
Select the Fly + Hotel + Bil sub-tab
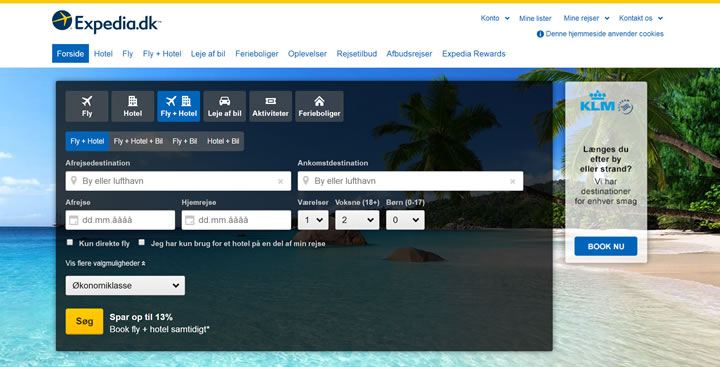(x=138, y=141)
